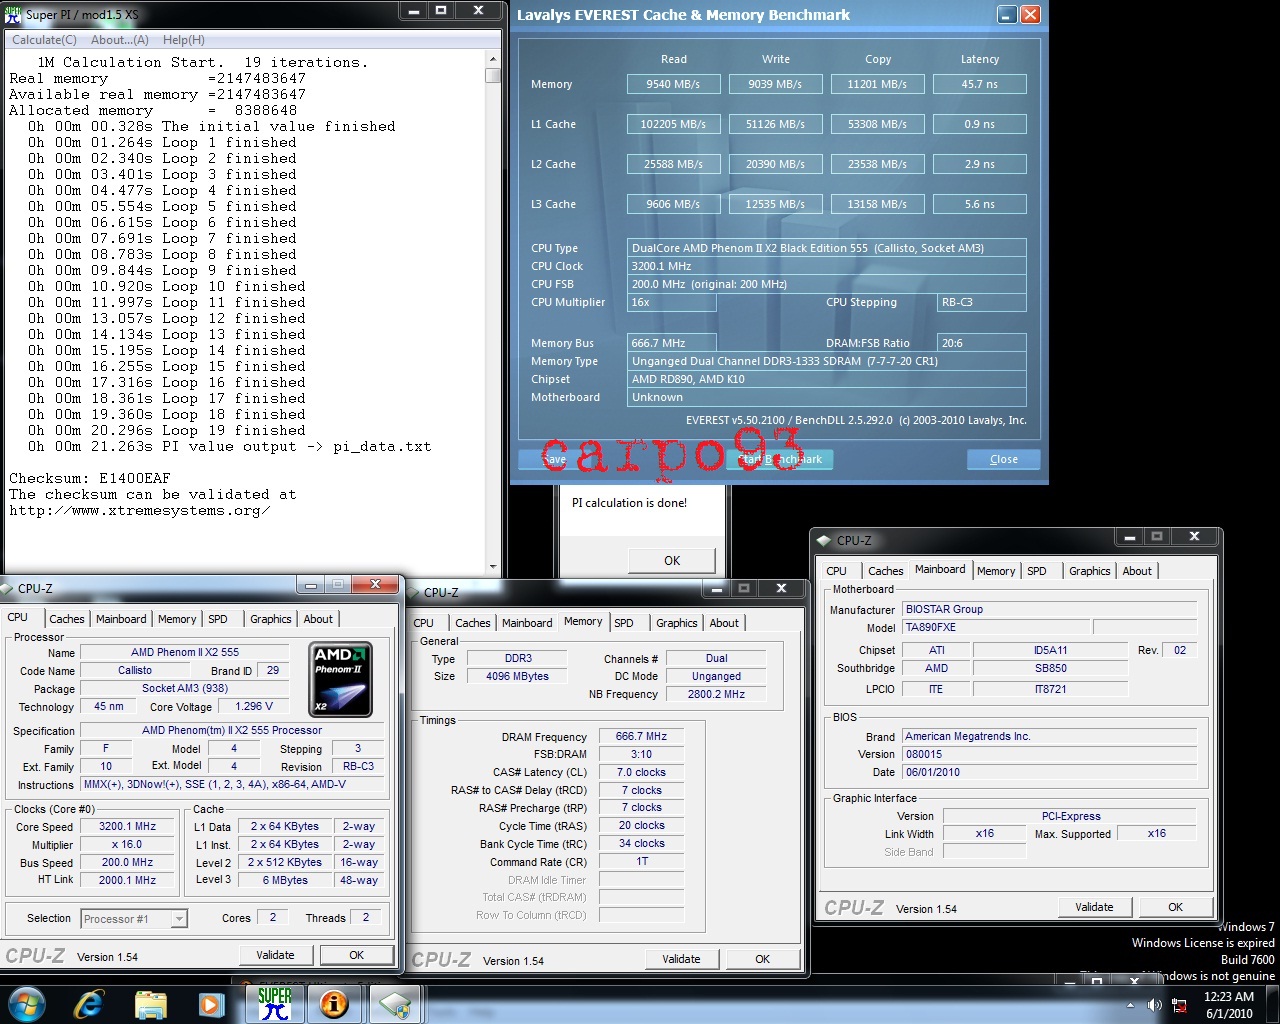Click L3 Cache Copy value 13158 MB/s
The height and width of the screenshot is (1024, 1280).
(x=878, y=204)
